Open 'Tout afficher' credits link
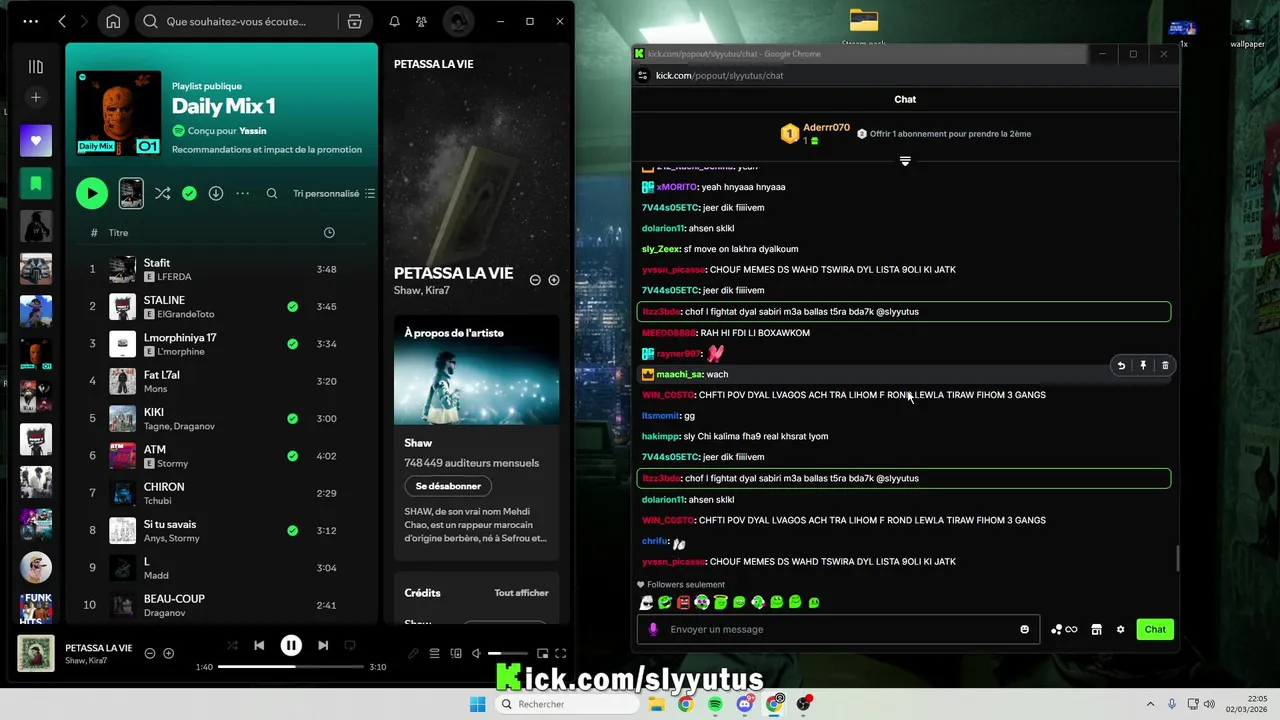 (521, 593)
